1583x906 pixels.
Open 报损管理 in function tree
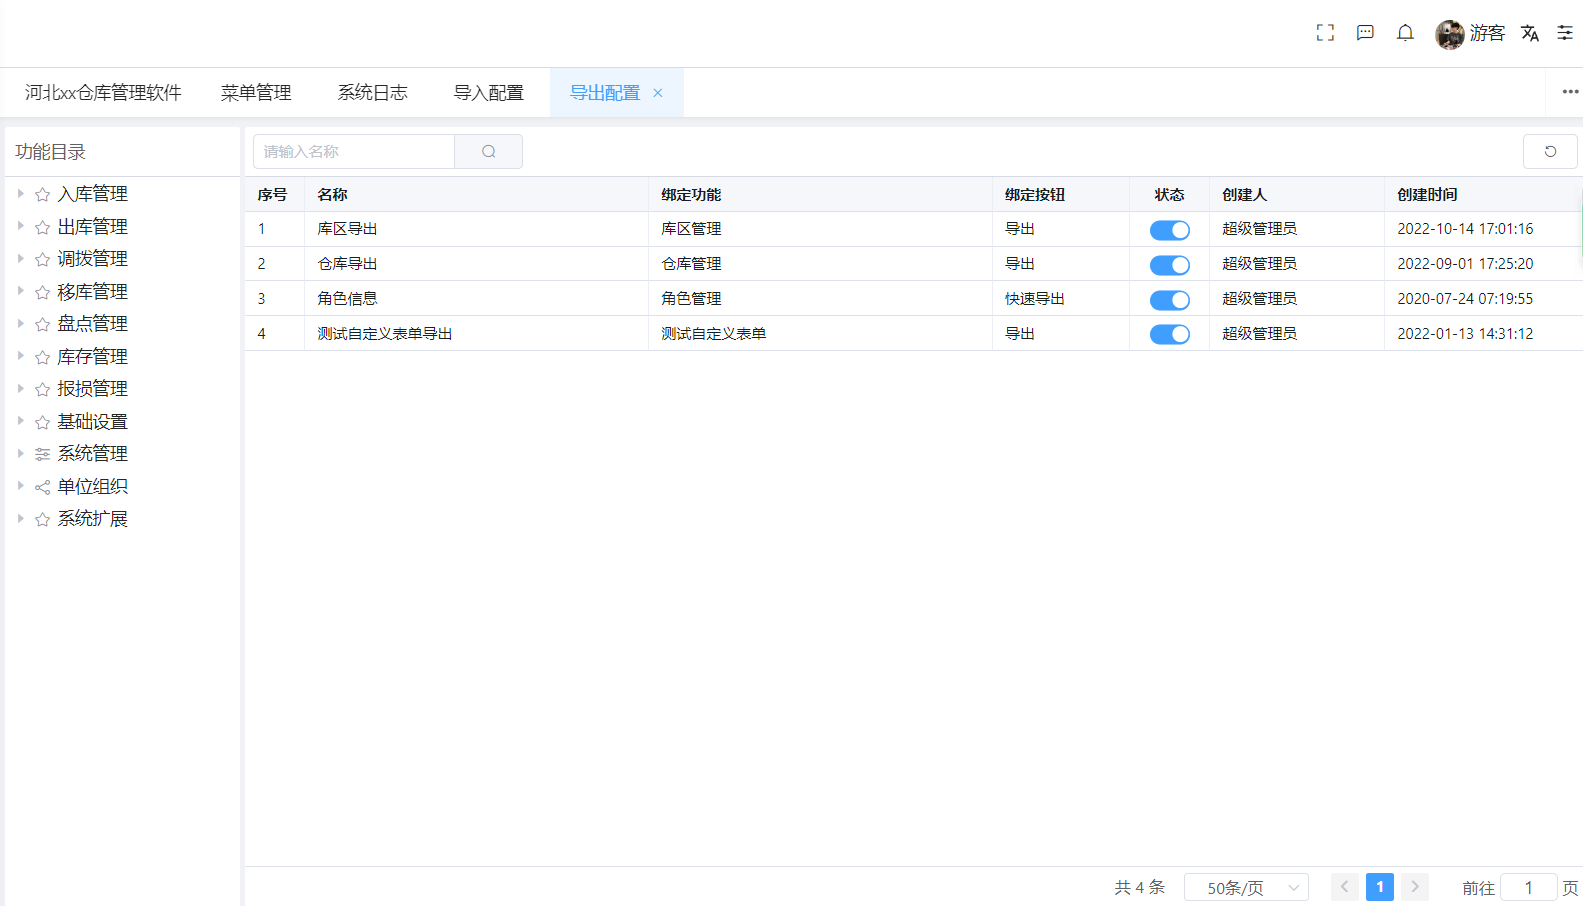[92, 389]
